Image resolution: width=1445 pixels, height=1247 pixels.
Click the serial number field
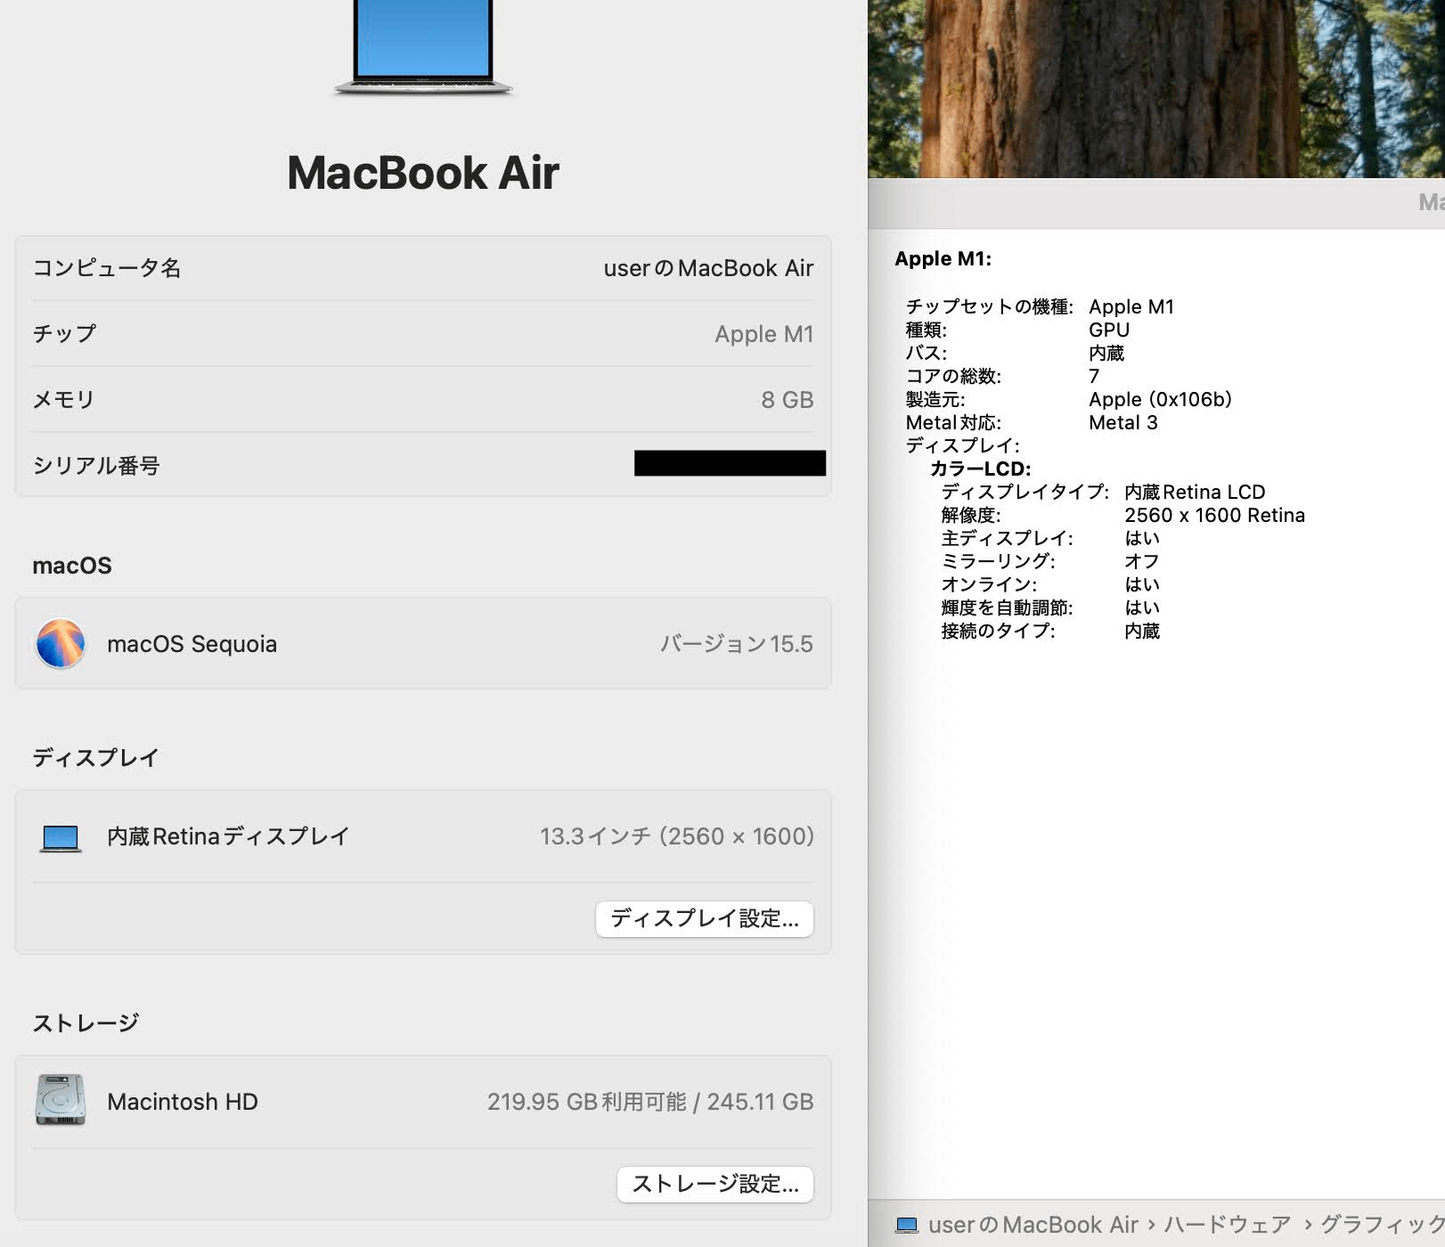click(x=729, y=463)
